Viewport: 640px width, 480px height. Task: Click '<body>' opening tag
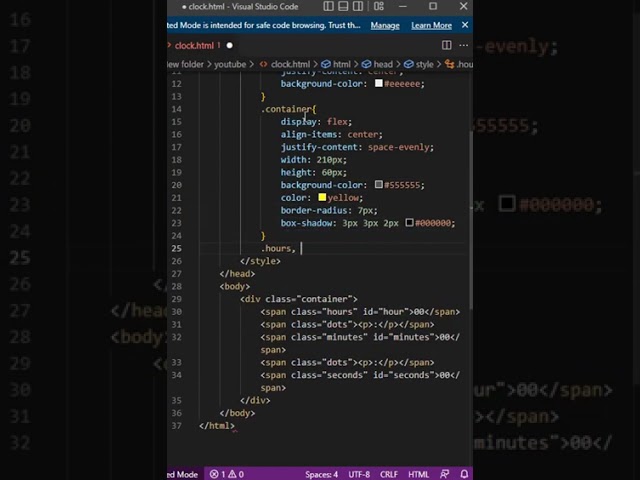click(x=235, y=286)
